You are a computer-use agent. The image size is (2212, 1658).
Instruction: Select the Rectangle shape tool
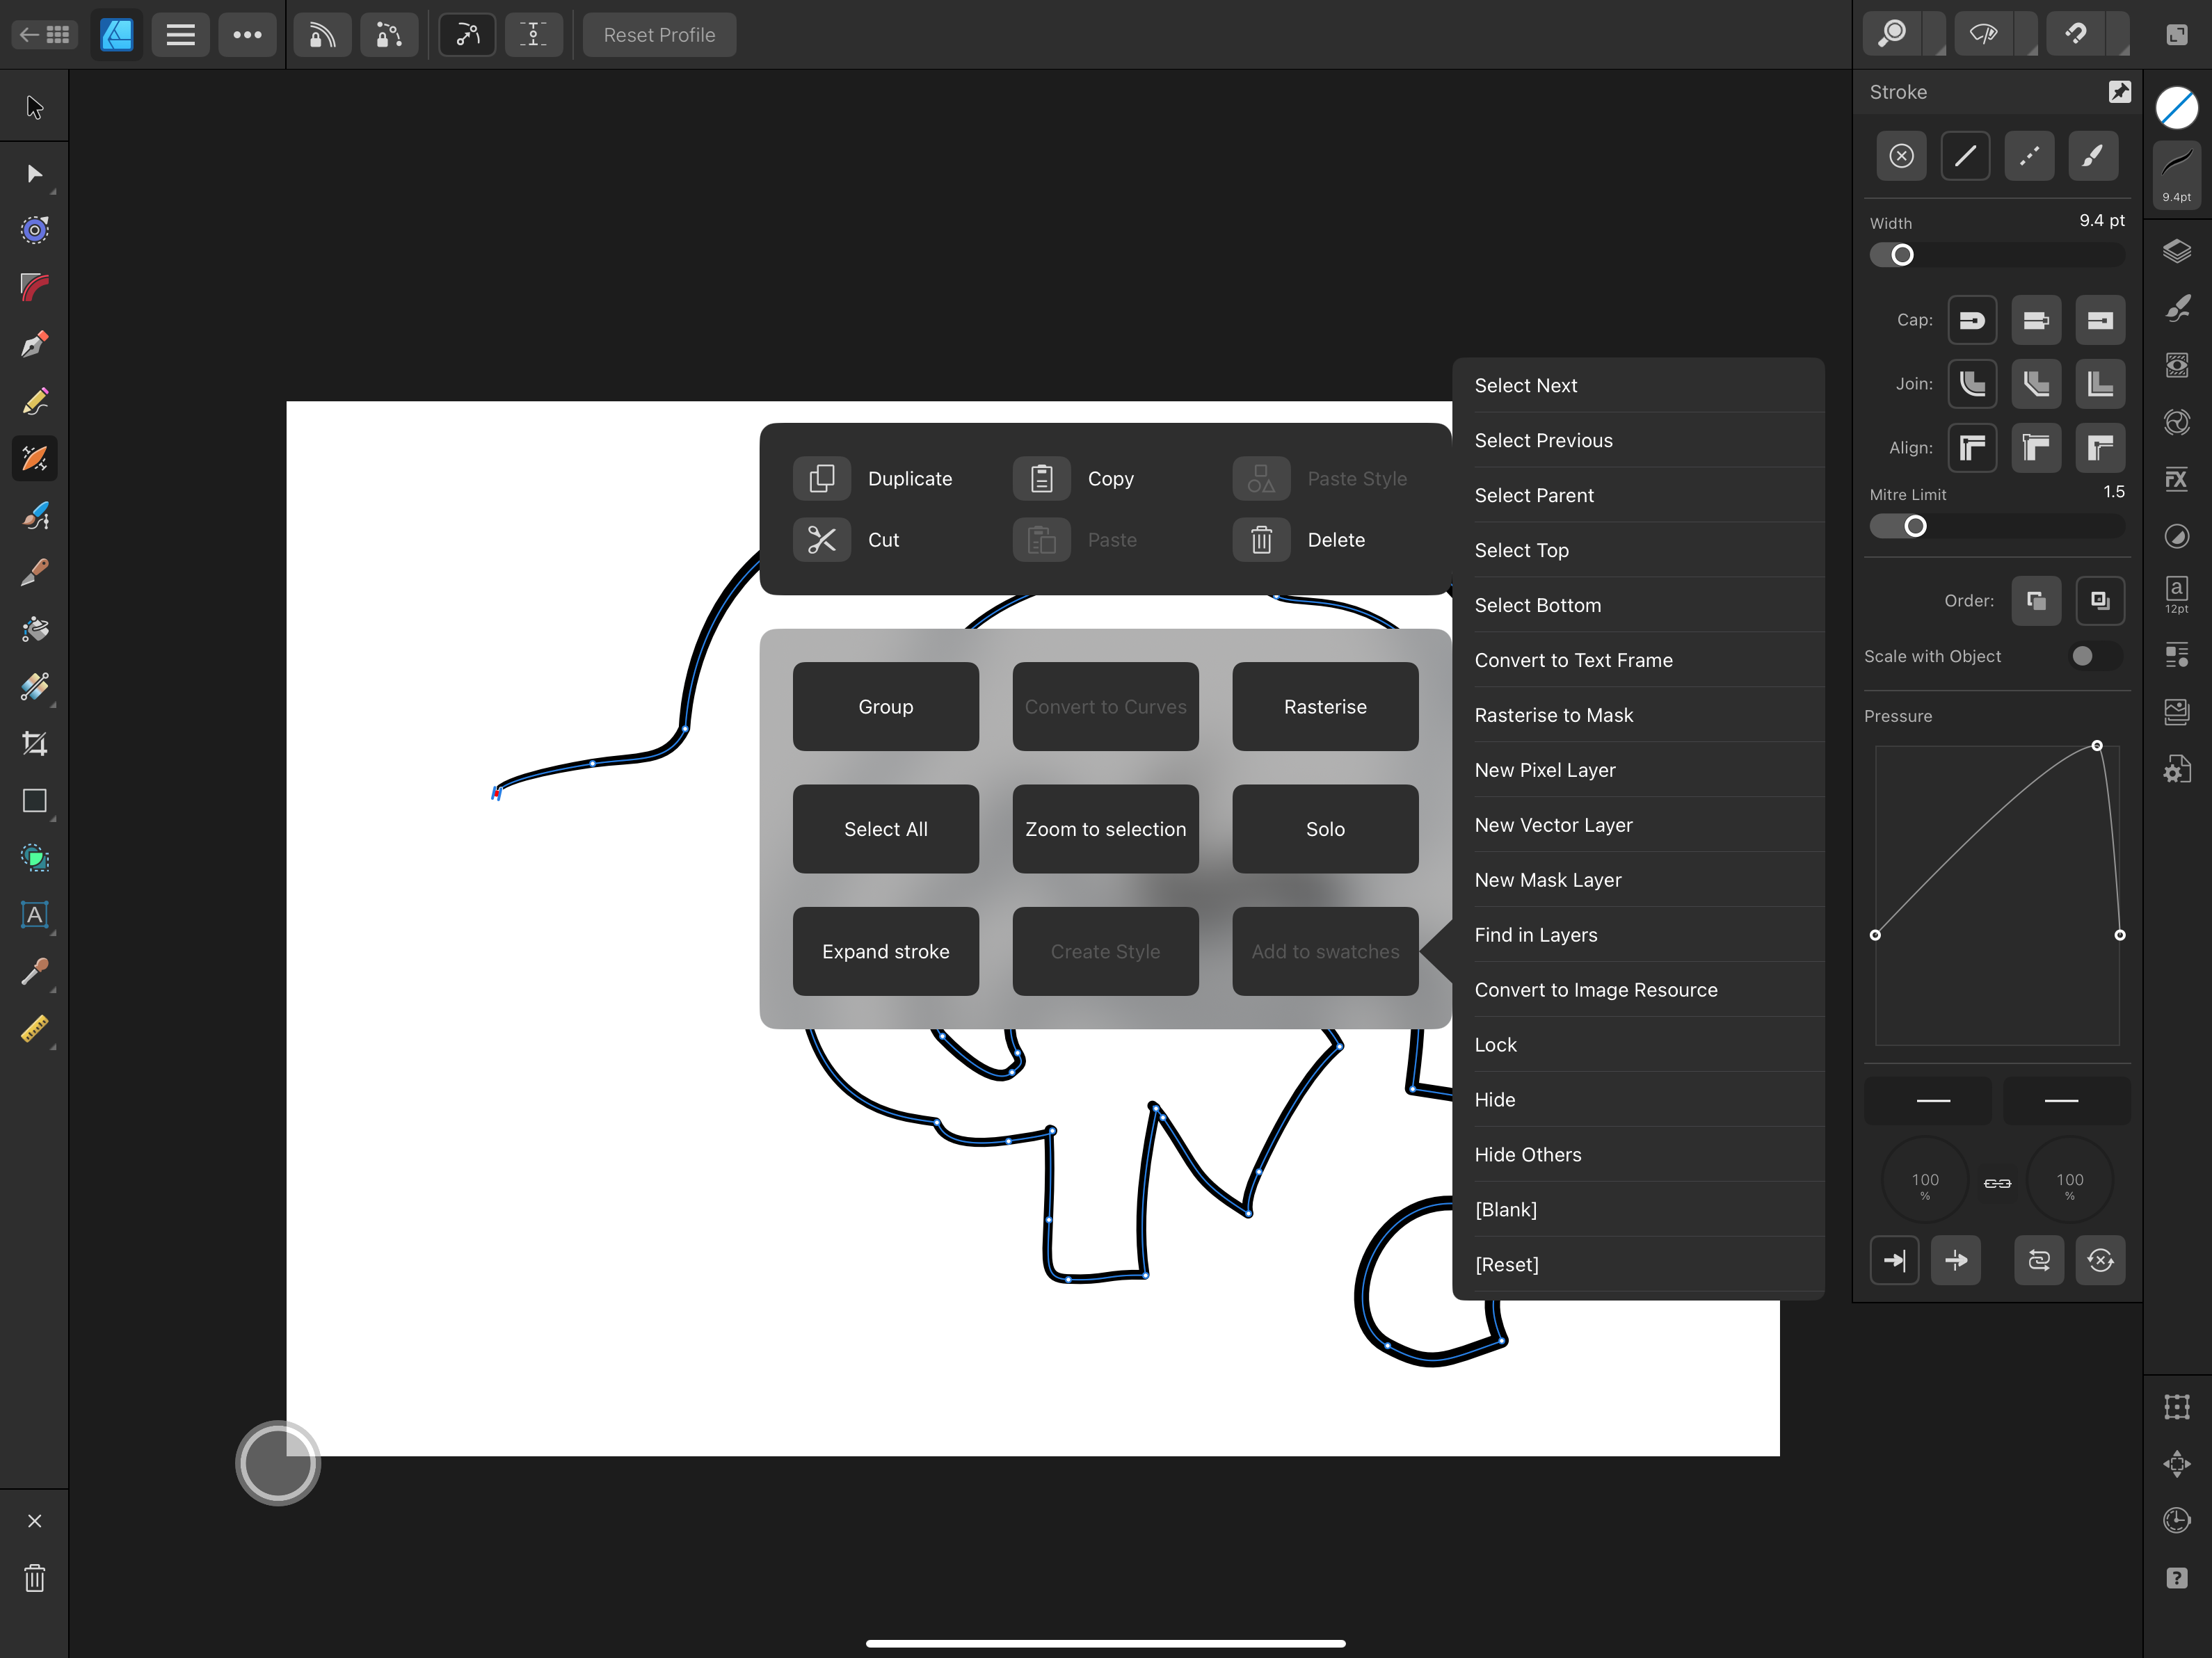pyautogui.click(x=34, y=801)
